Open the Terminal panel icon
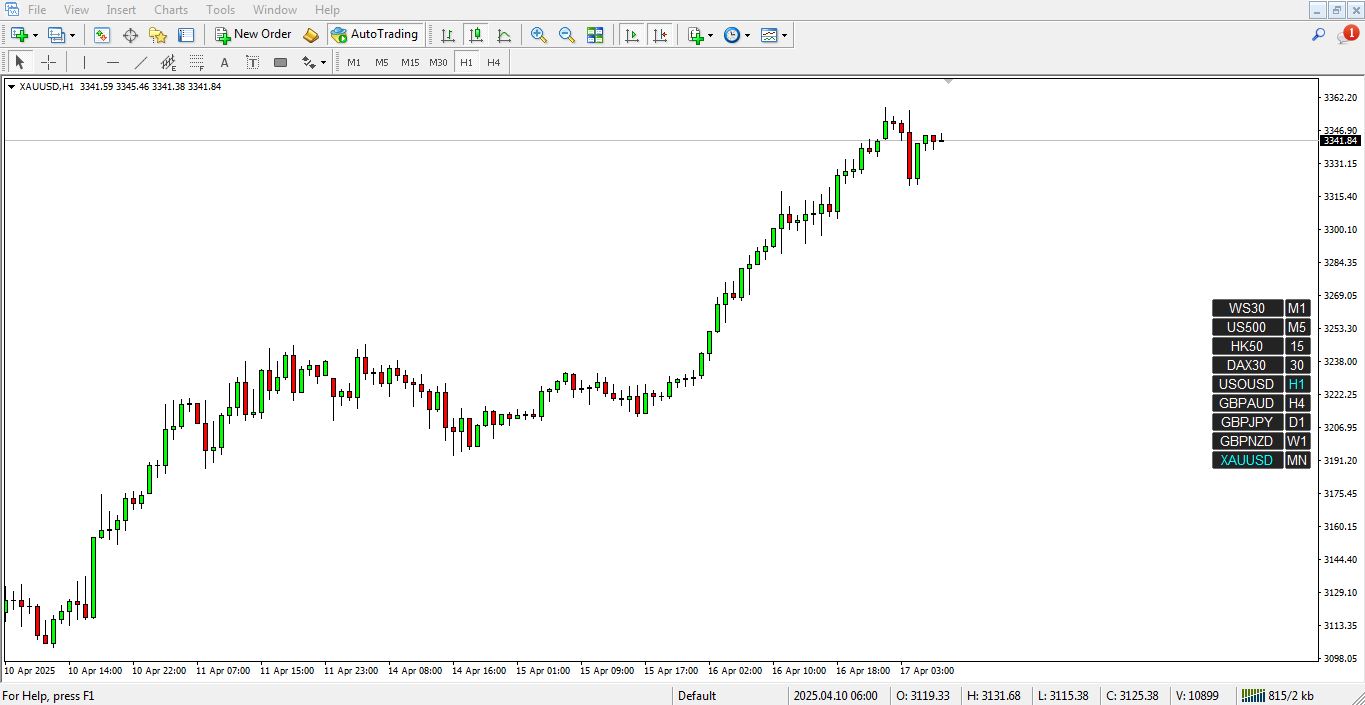Viewport: 1365px width, 705px height. pyautogui.click(x=186, y=35)
